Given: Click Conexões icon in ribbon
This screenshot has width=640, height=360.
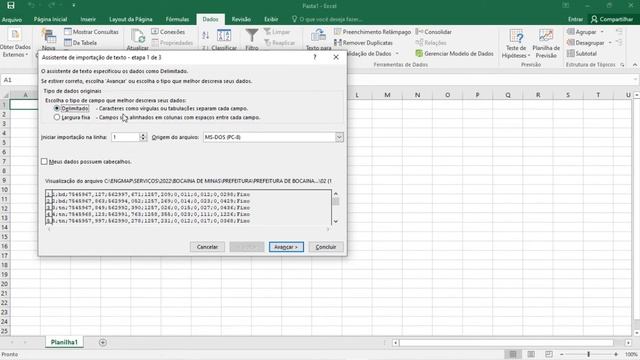Looking at the screenshot, I should tap(155, 31).
